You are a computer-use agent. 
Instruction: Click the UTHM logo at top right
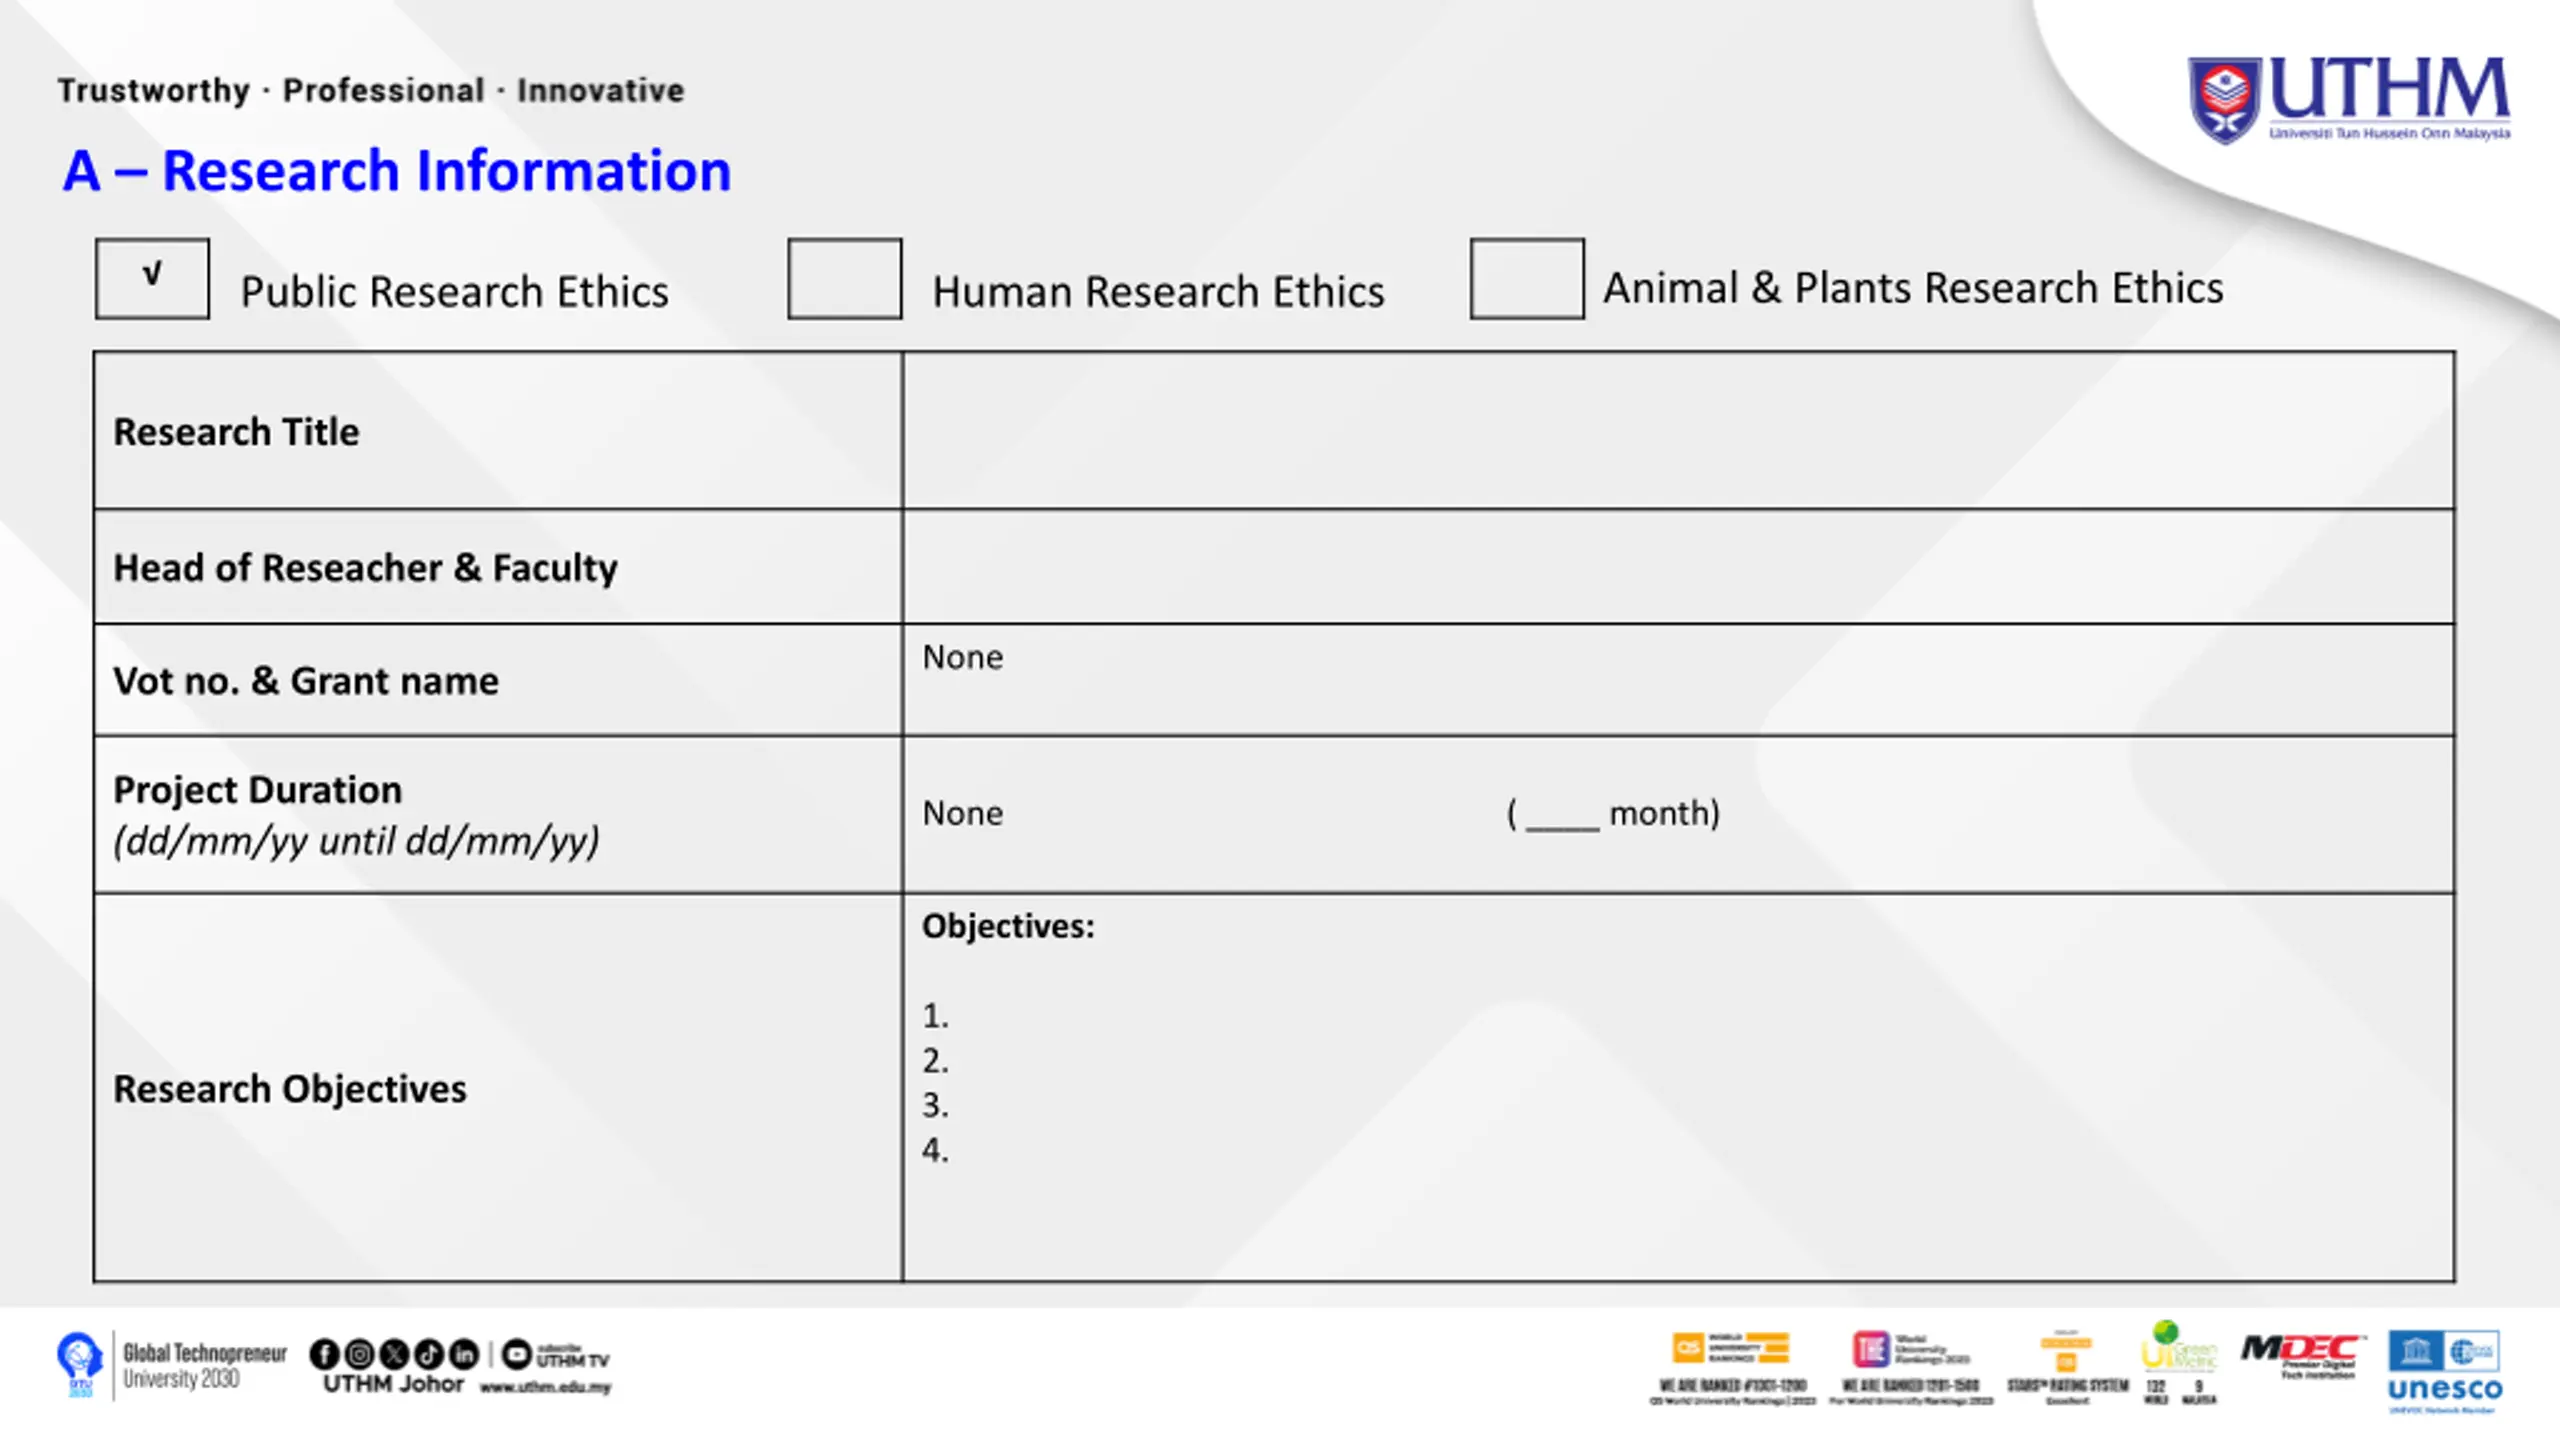pos(2348,100)
